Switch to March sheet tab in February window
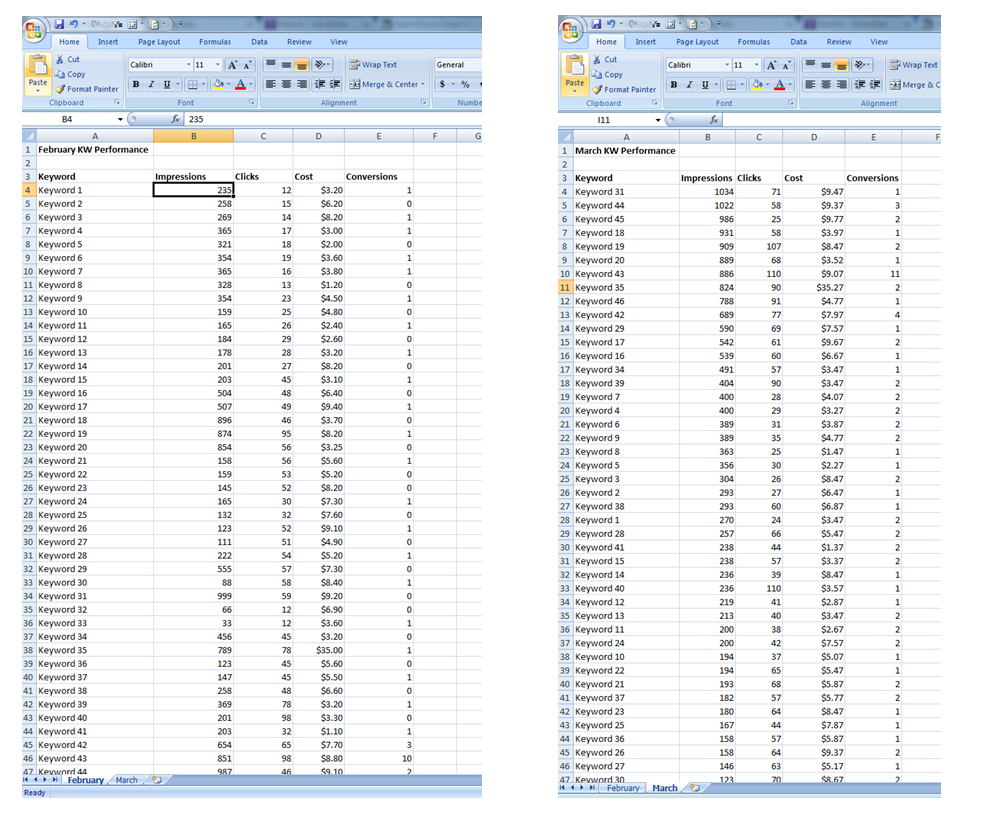 tap(127, 780)
